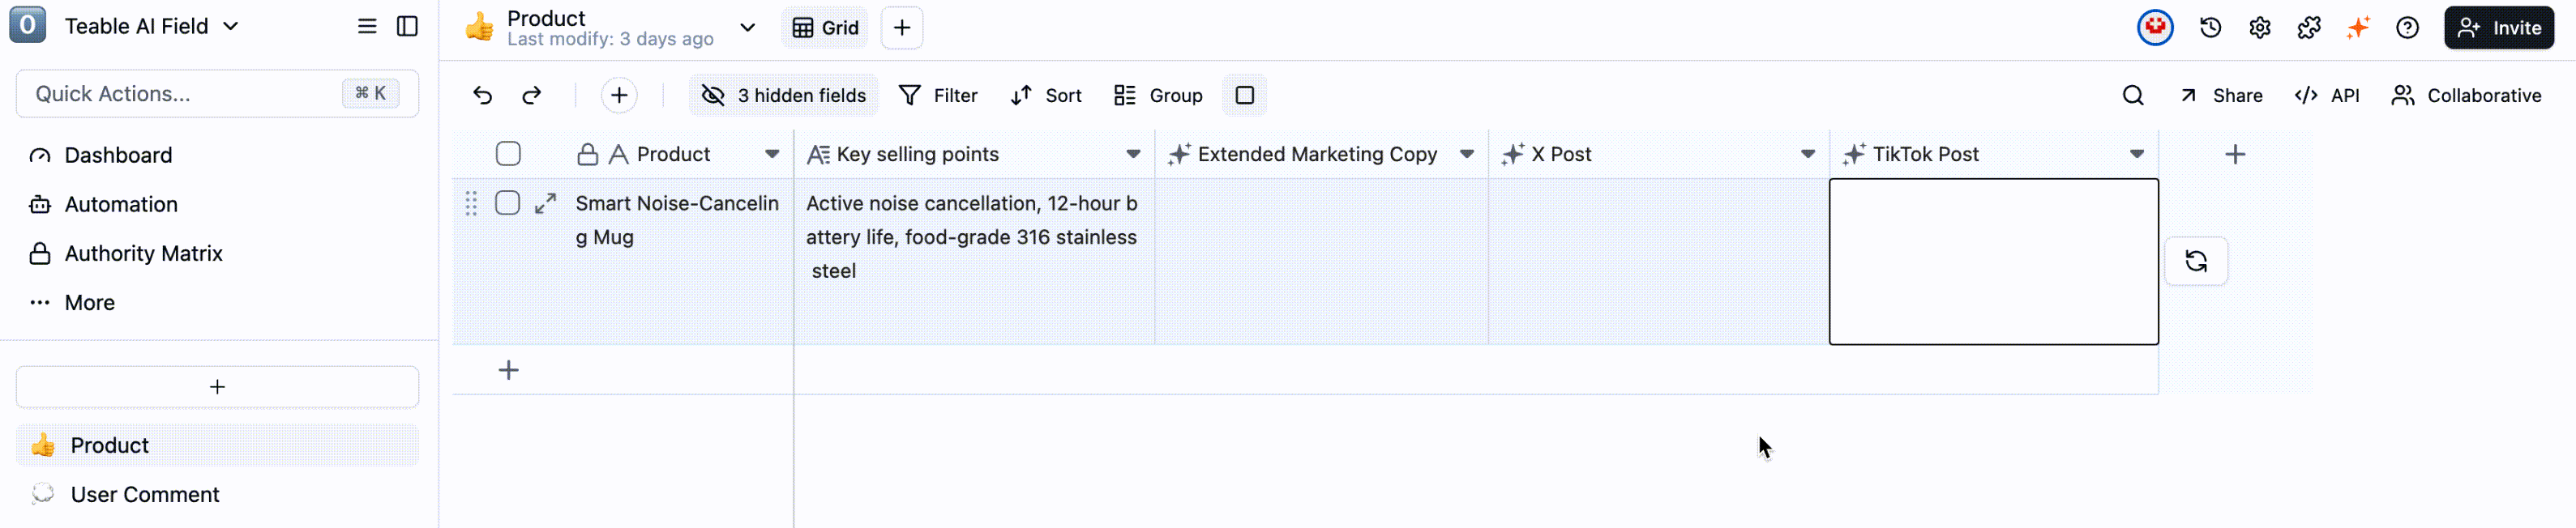Expand Teable AI Field base chevron
This screenshot has width=2576, height=528.
coord(231,26)
